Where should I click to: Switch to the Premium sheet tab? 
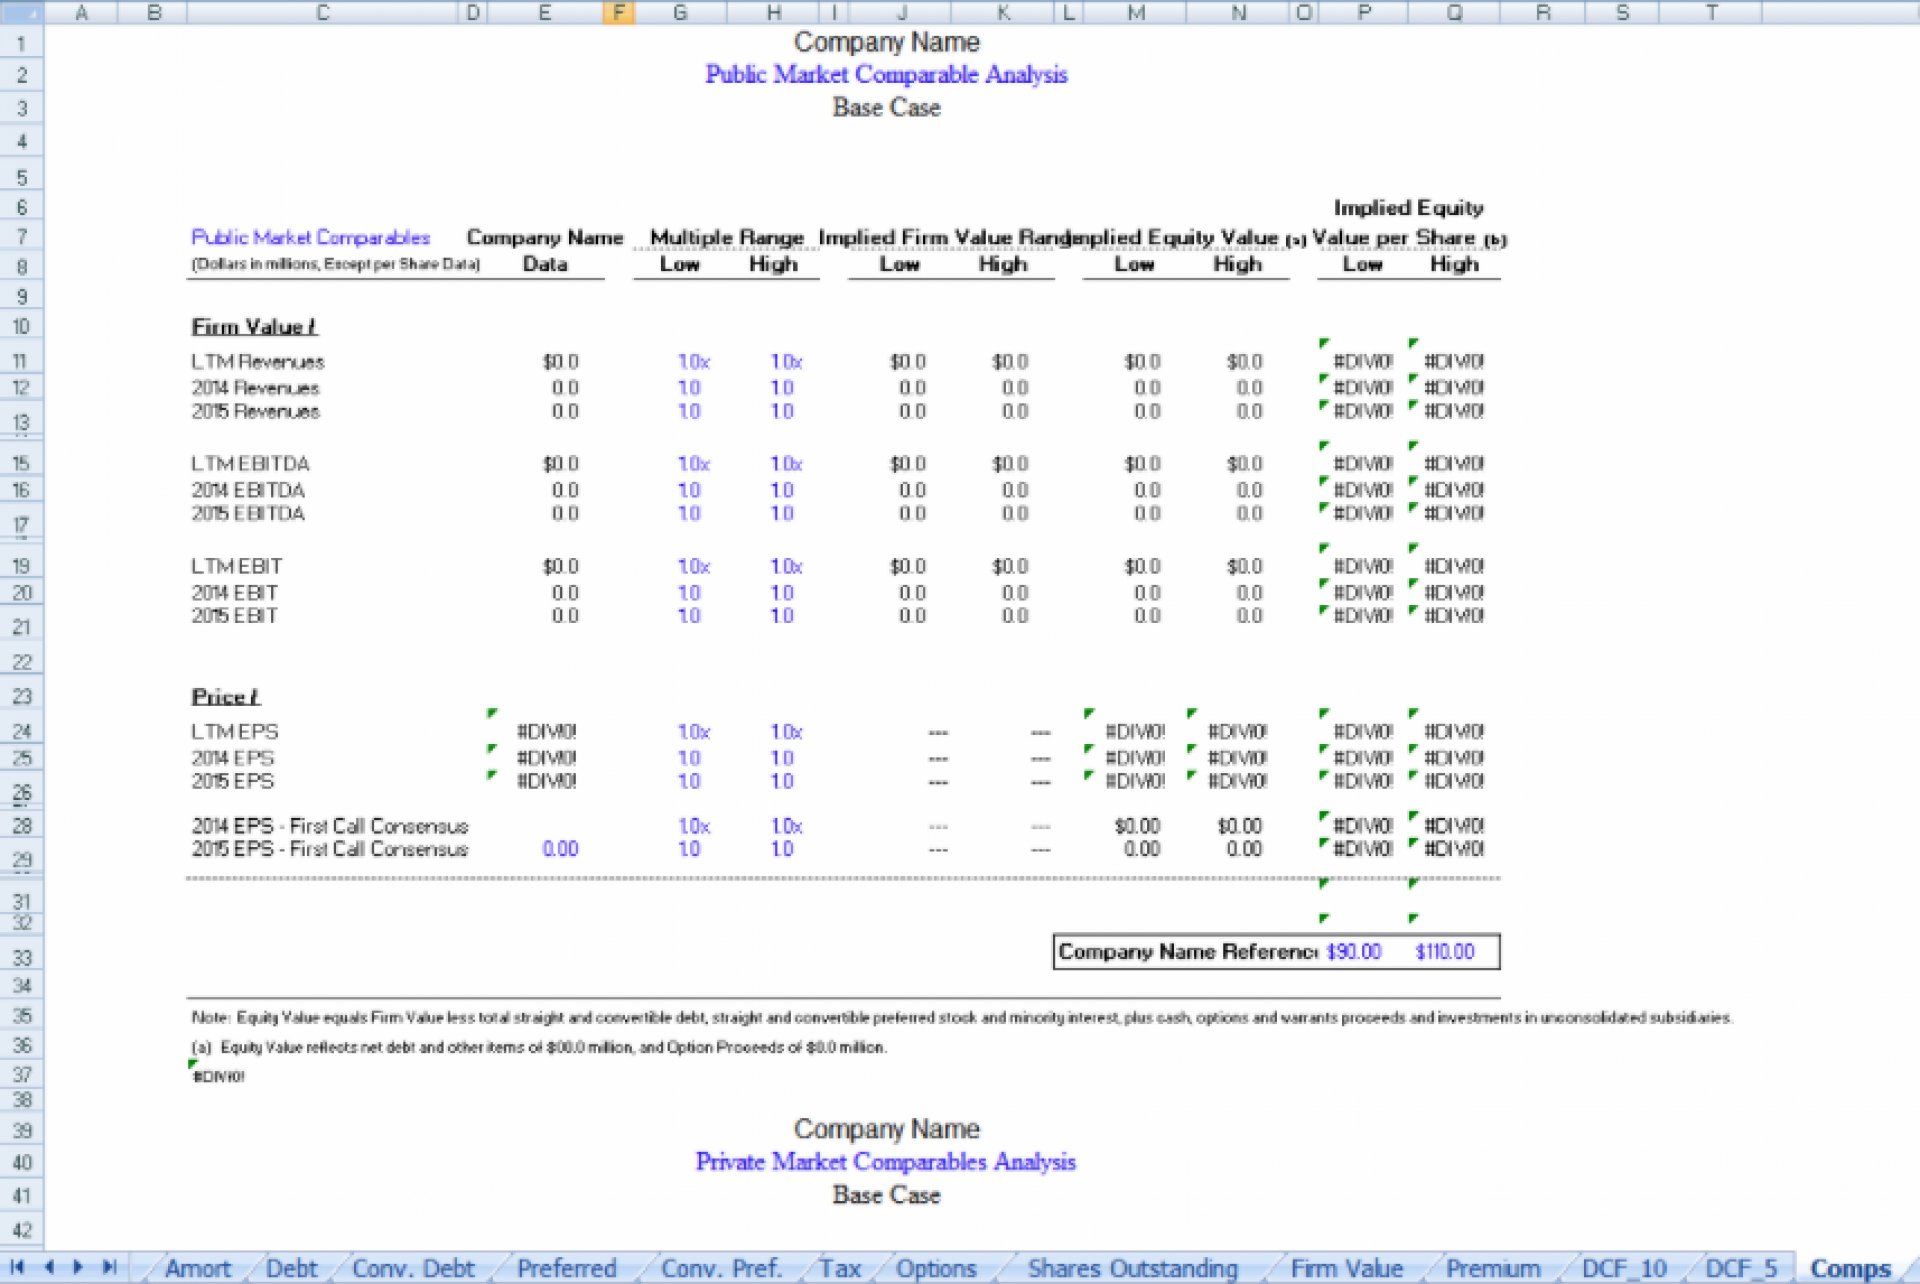(1492, 1268)
